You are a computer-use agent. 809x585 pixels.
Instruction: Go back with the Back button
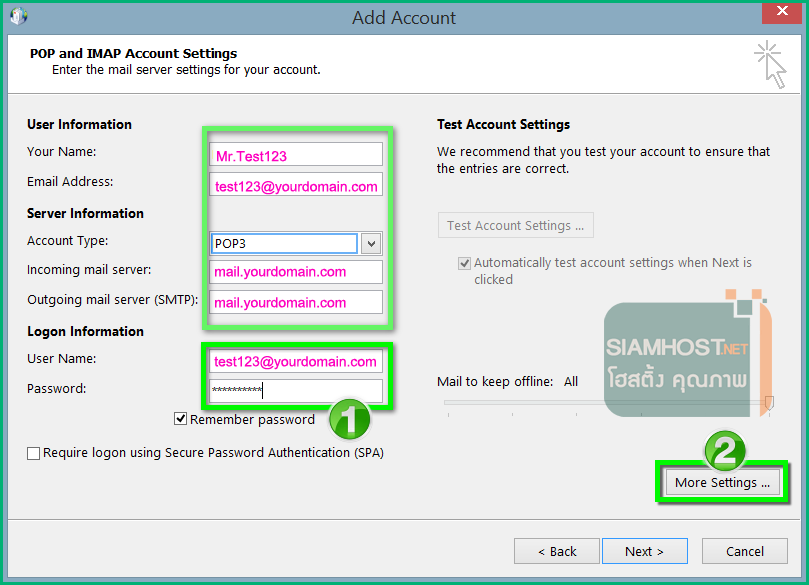tap(557, 551)
